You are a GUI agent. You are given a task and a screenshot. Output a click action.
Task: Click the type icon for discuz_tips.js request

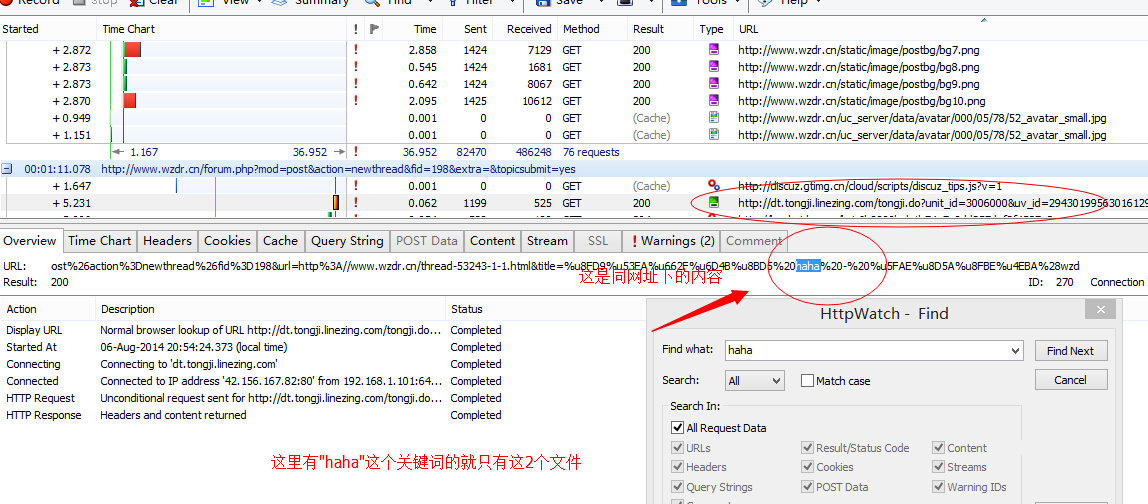tap(714, 186)
